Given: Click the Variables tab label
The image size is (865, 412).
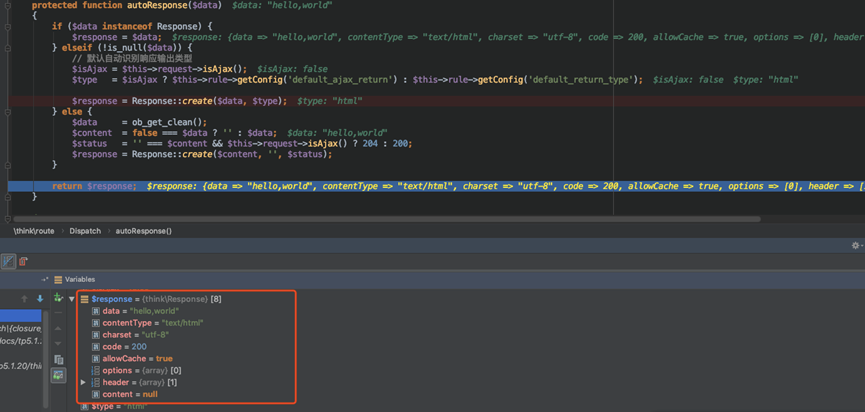Looking at the screenshot, I should click(80, 280).
